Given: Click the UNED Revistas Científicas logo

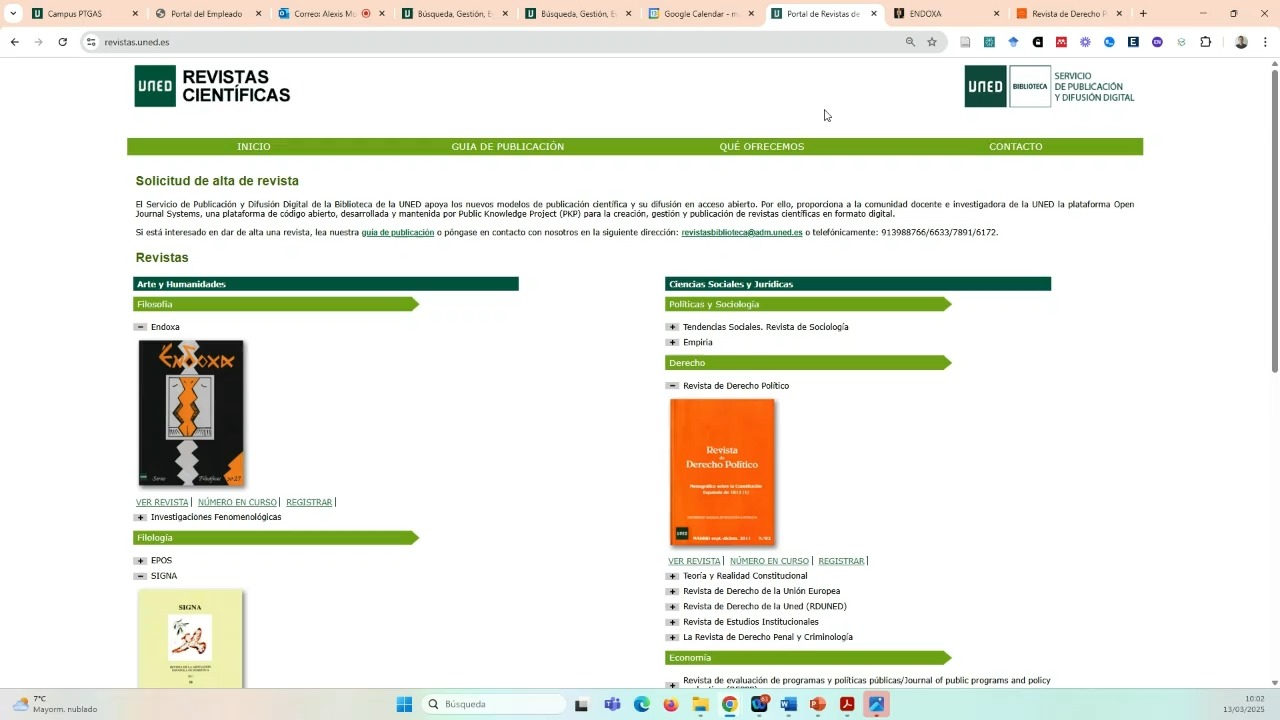Looking at the screenshot, I should (x=212, y=86).
